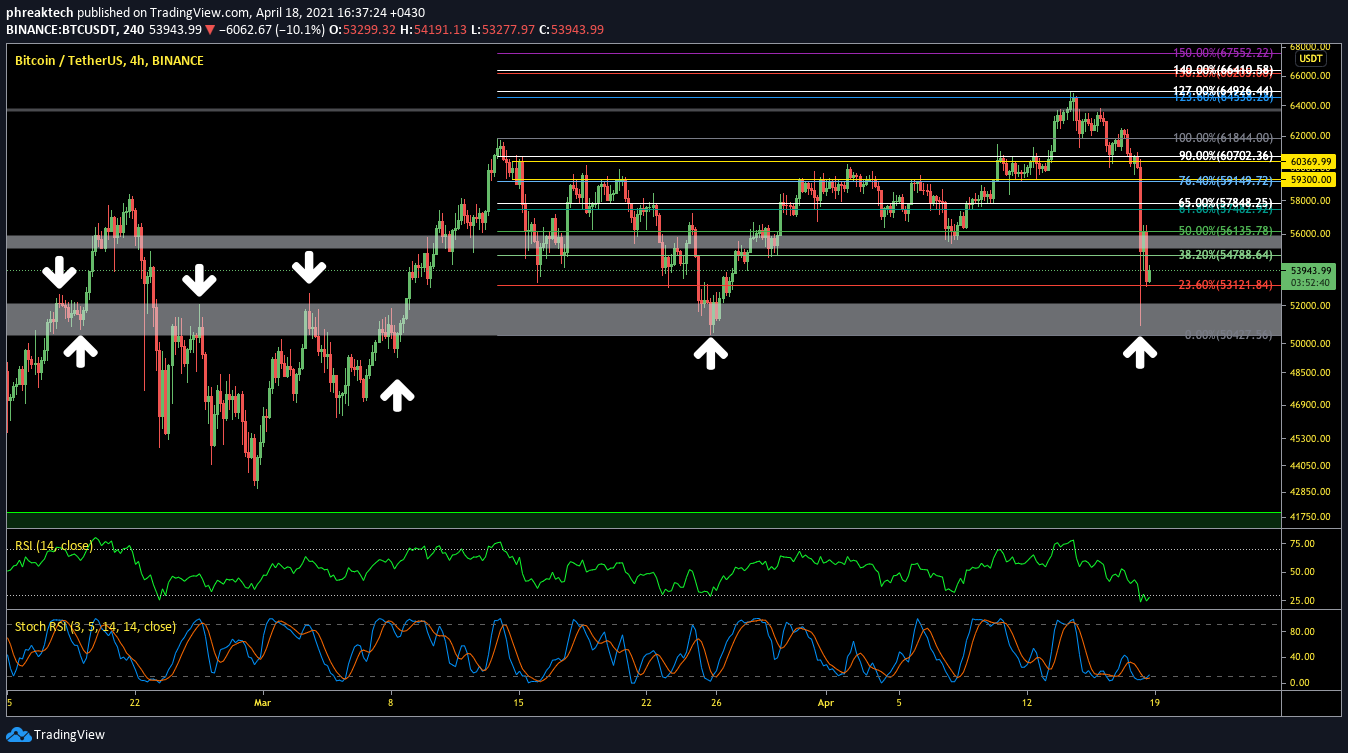Click the RSI 25.00 axis label
The width and height of the screenshot is (1348, 753).
click(1302, 601)
